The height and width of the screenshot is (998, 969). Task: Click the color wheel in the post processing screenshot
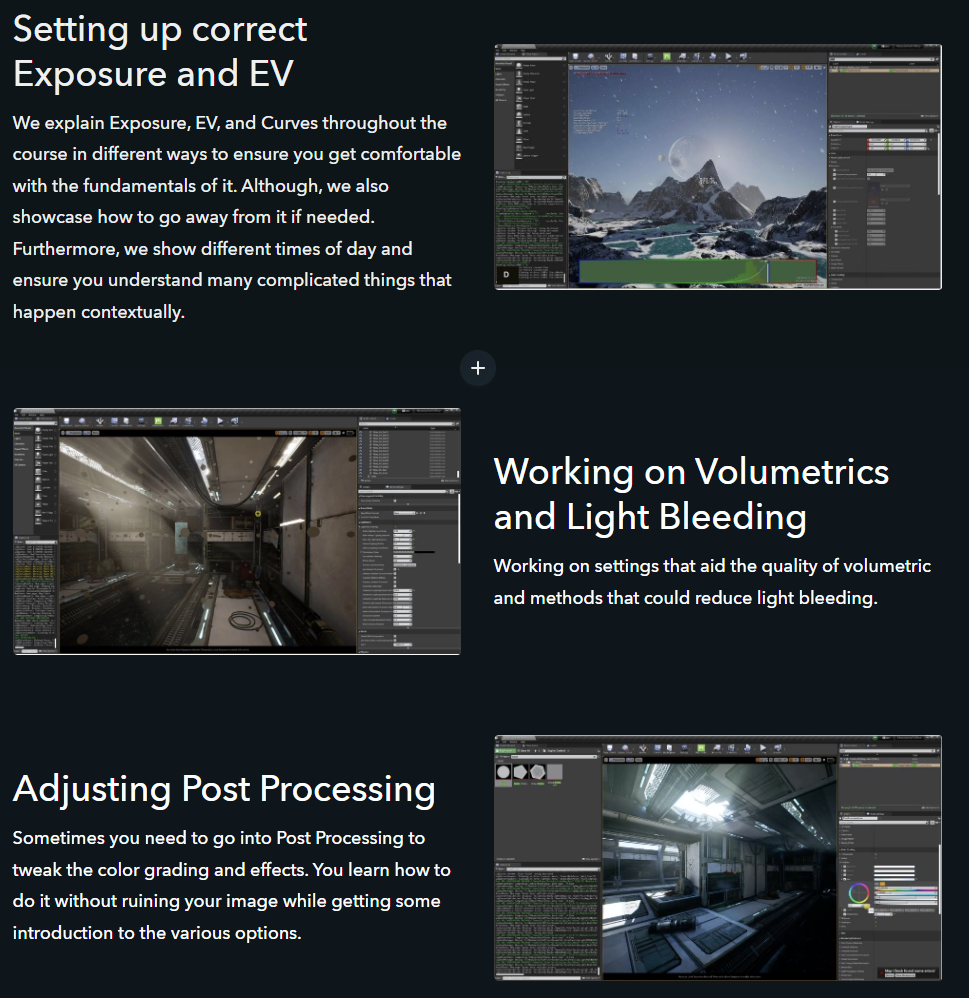point(857,891)
